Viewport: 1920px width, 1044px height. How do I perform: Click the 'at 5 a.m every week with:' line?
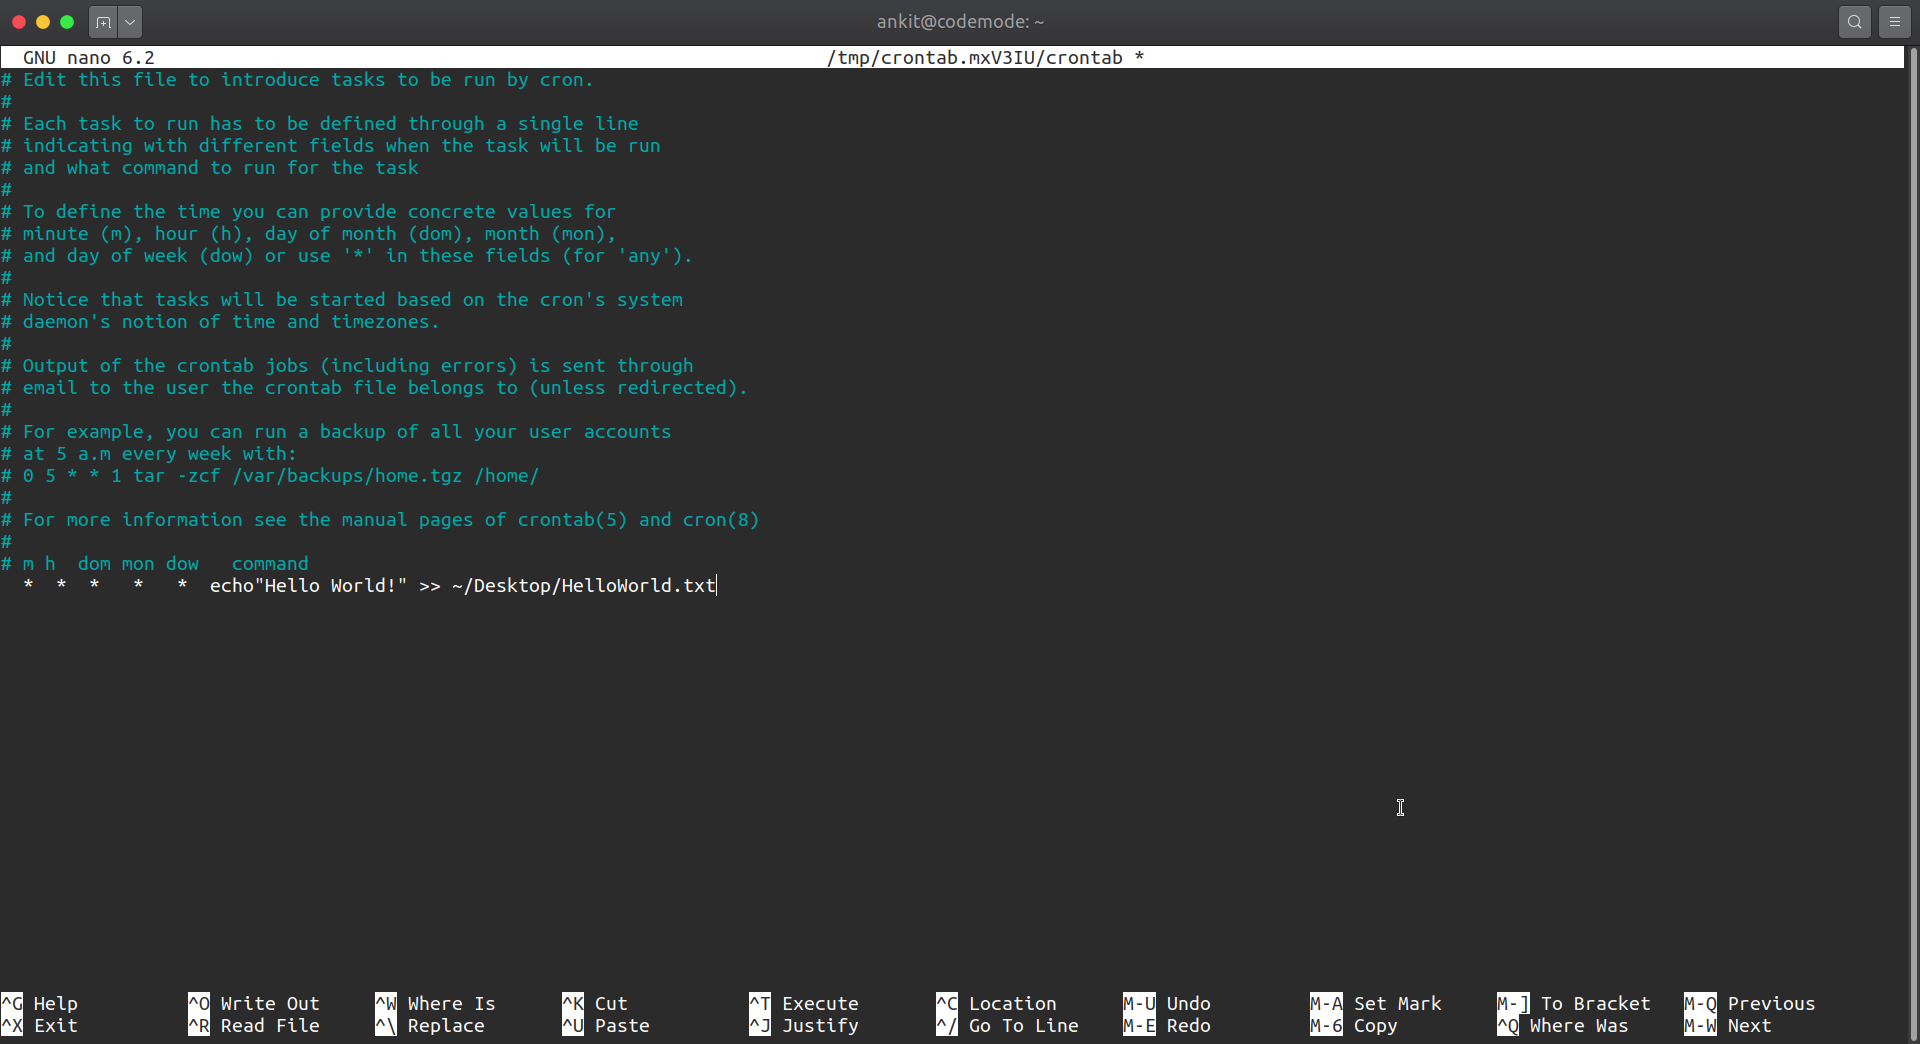click(149, 454)
